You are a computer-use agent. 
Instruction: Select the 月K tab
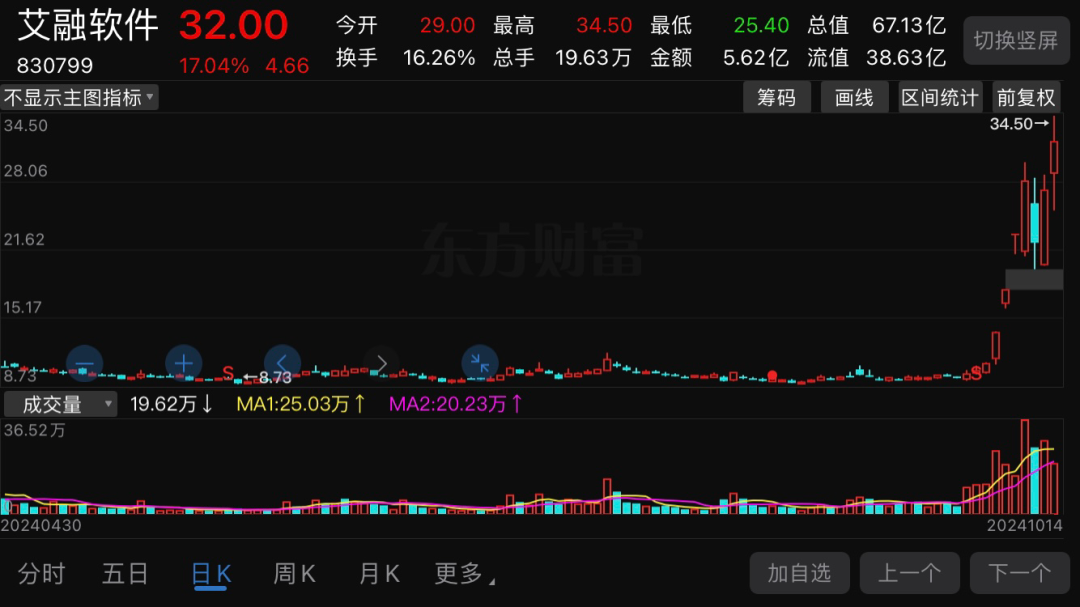pos(379,573)
